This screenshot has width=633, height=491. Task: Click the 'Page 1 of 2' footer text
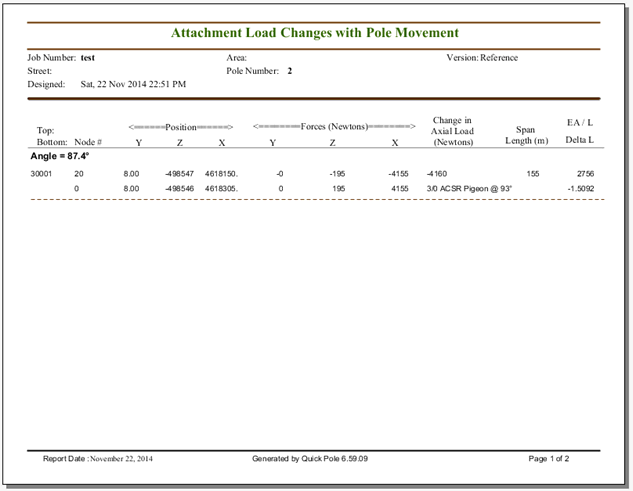pyautogui.click(x=549, y=459)
